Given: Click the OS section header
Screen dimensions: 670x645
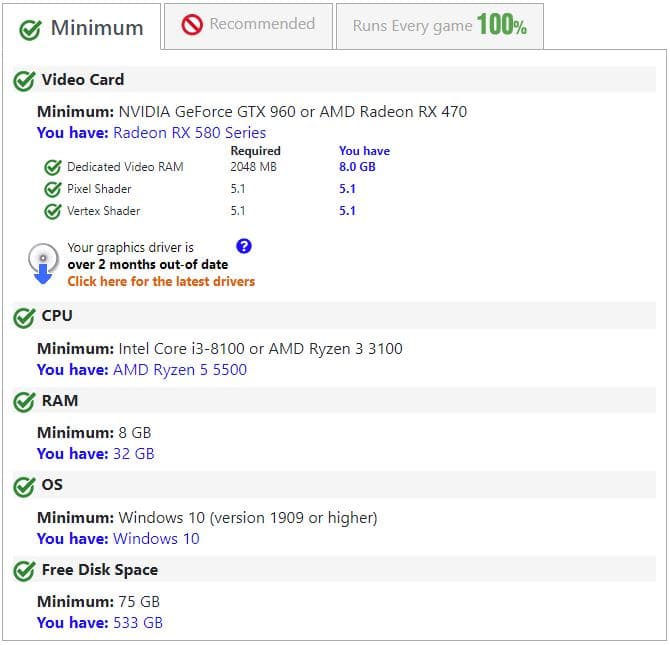Looking at the screenshot, I should pos(334,485).
